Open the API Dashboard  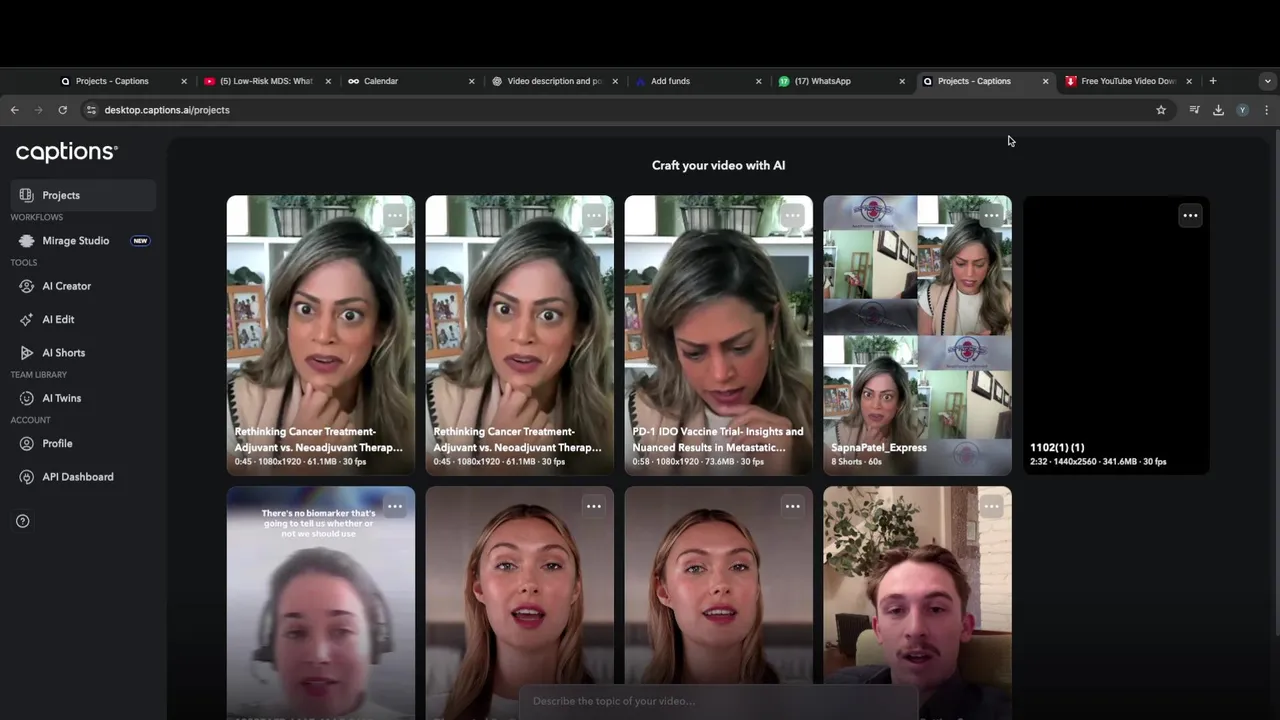point(82,477)
